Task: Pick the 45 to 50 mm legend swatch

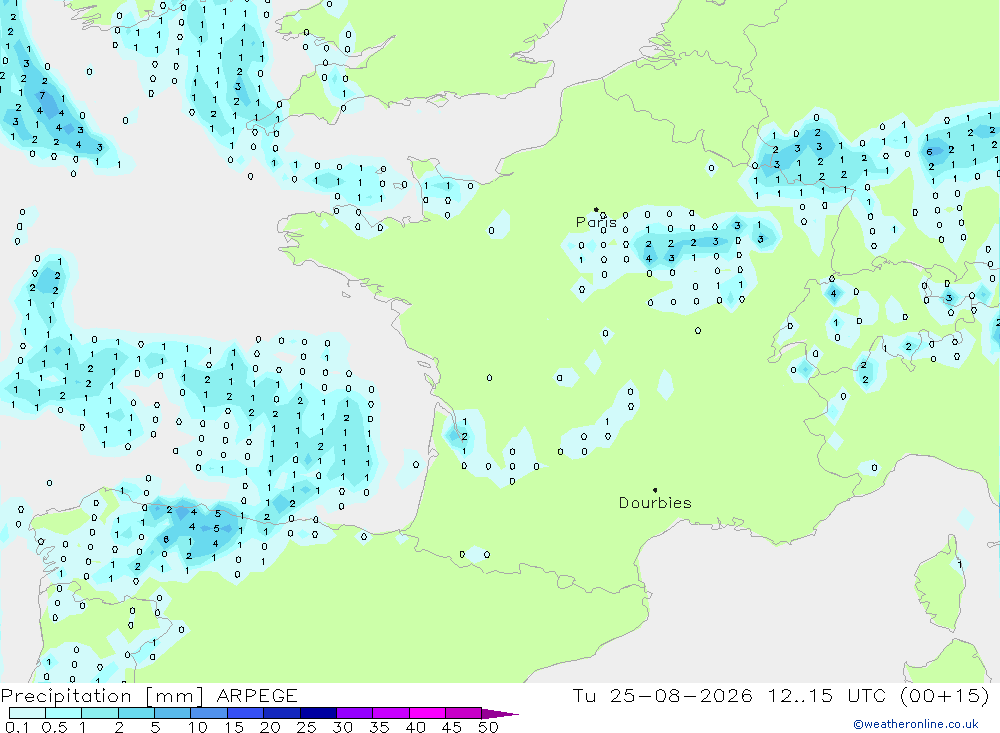Action: tap(464, 713)
